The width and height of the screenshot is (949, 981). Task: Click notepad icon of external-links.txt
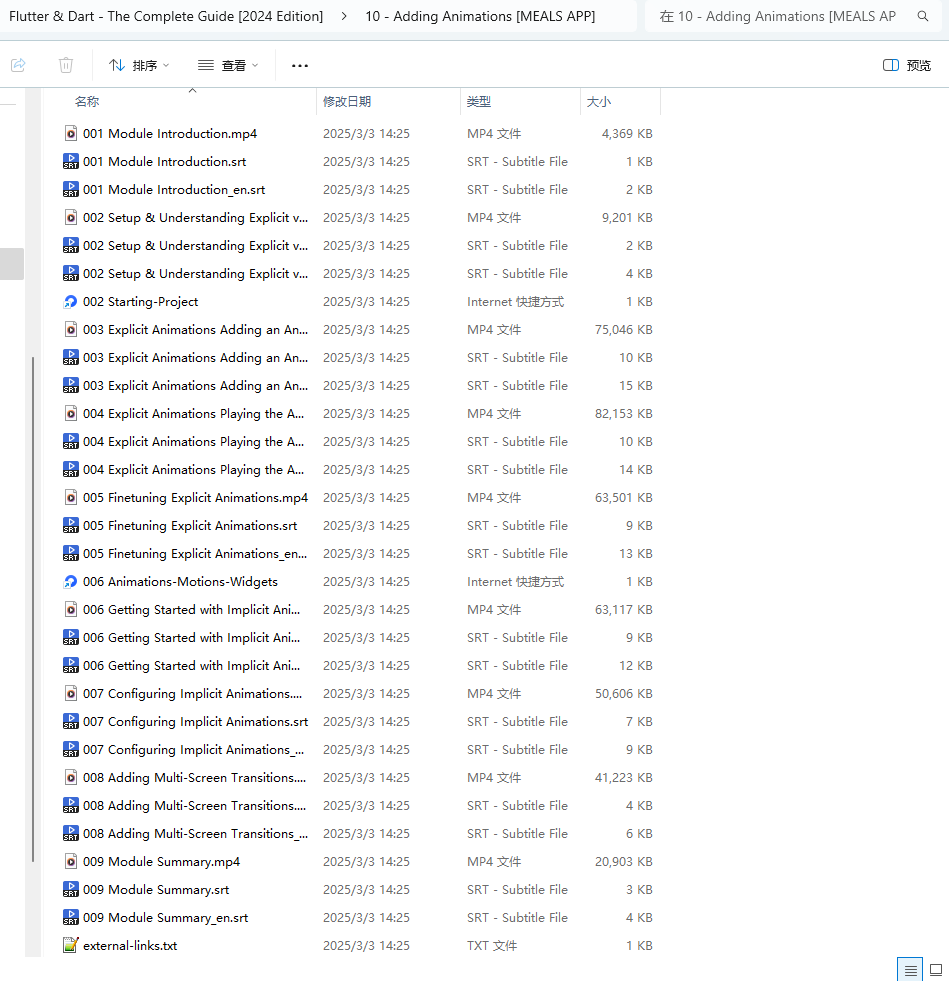[71, 945]
